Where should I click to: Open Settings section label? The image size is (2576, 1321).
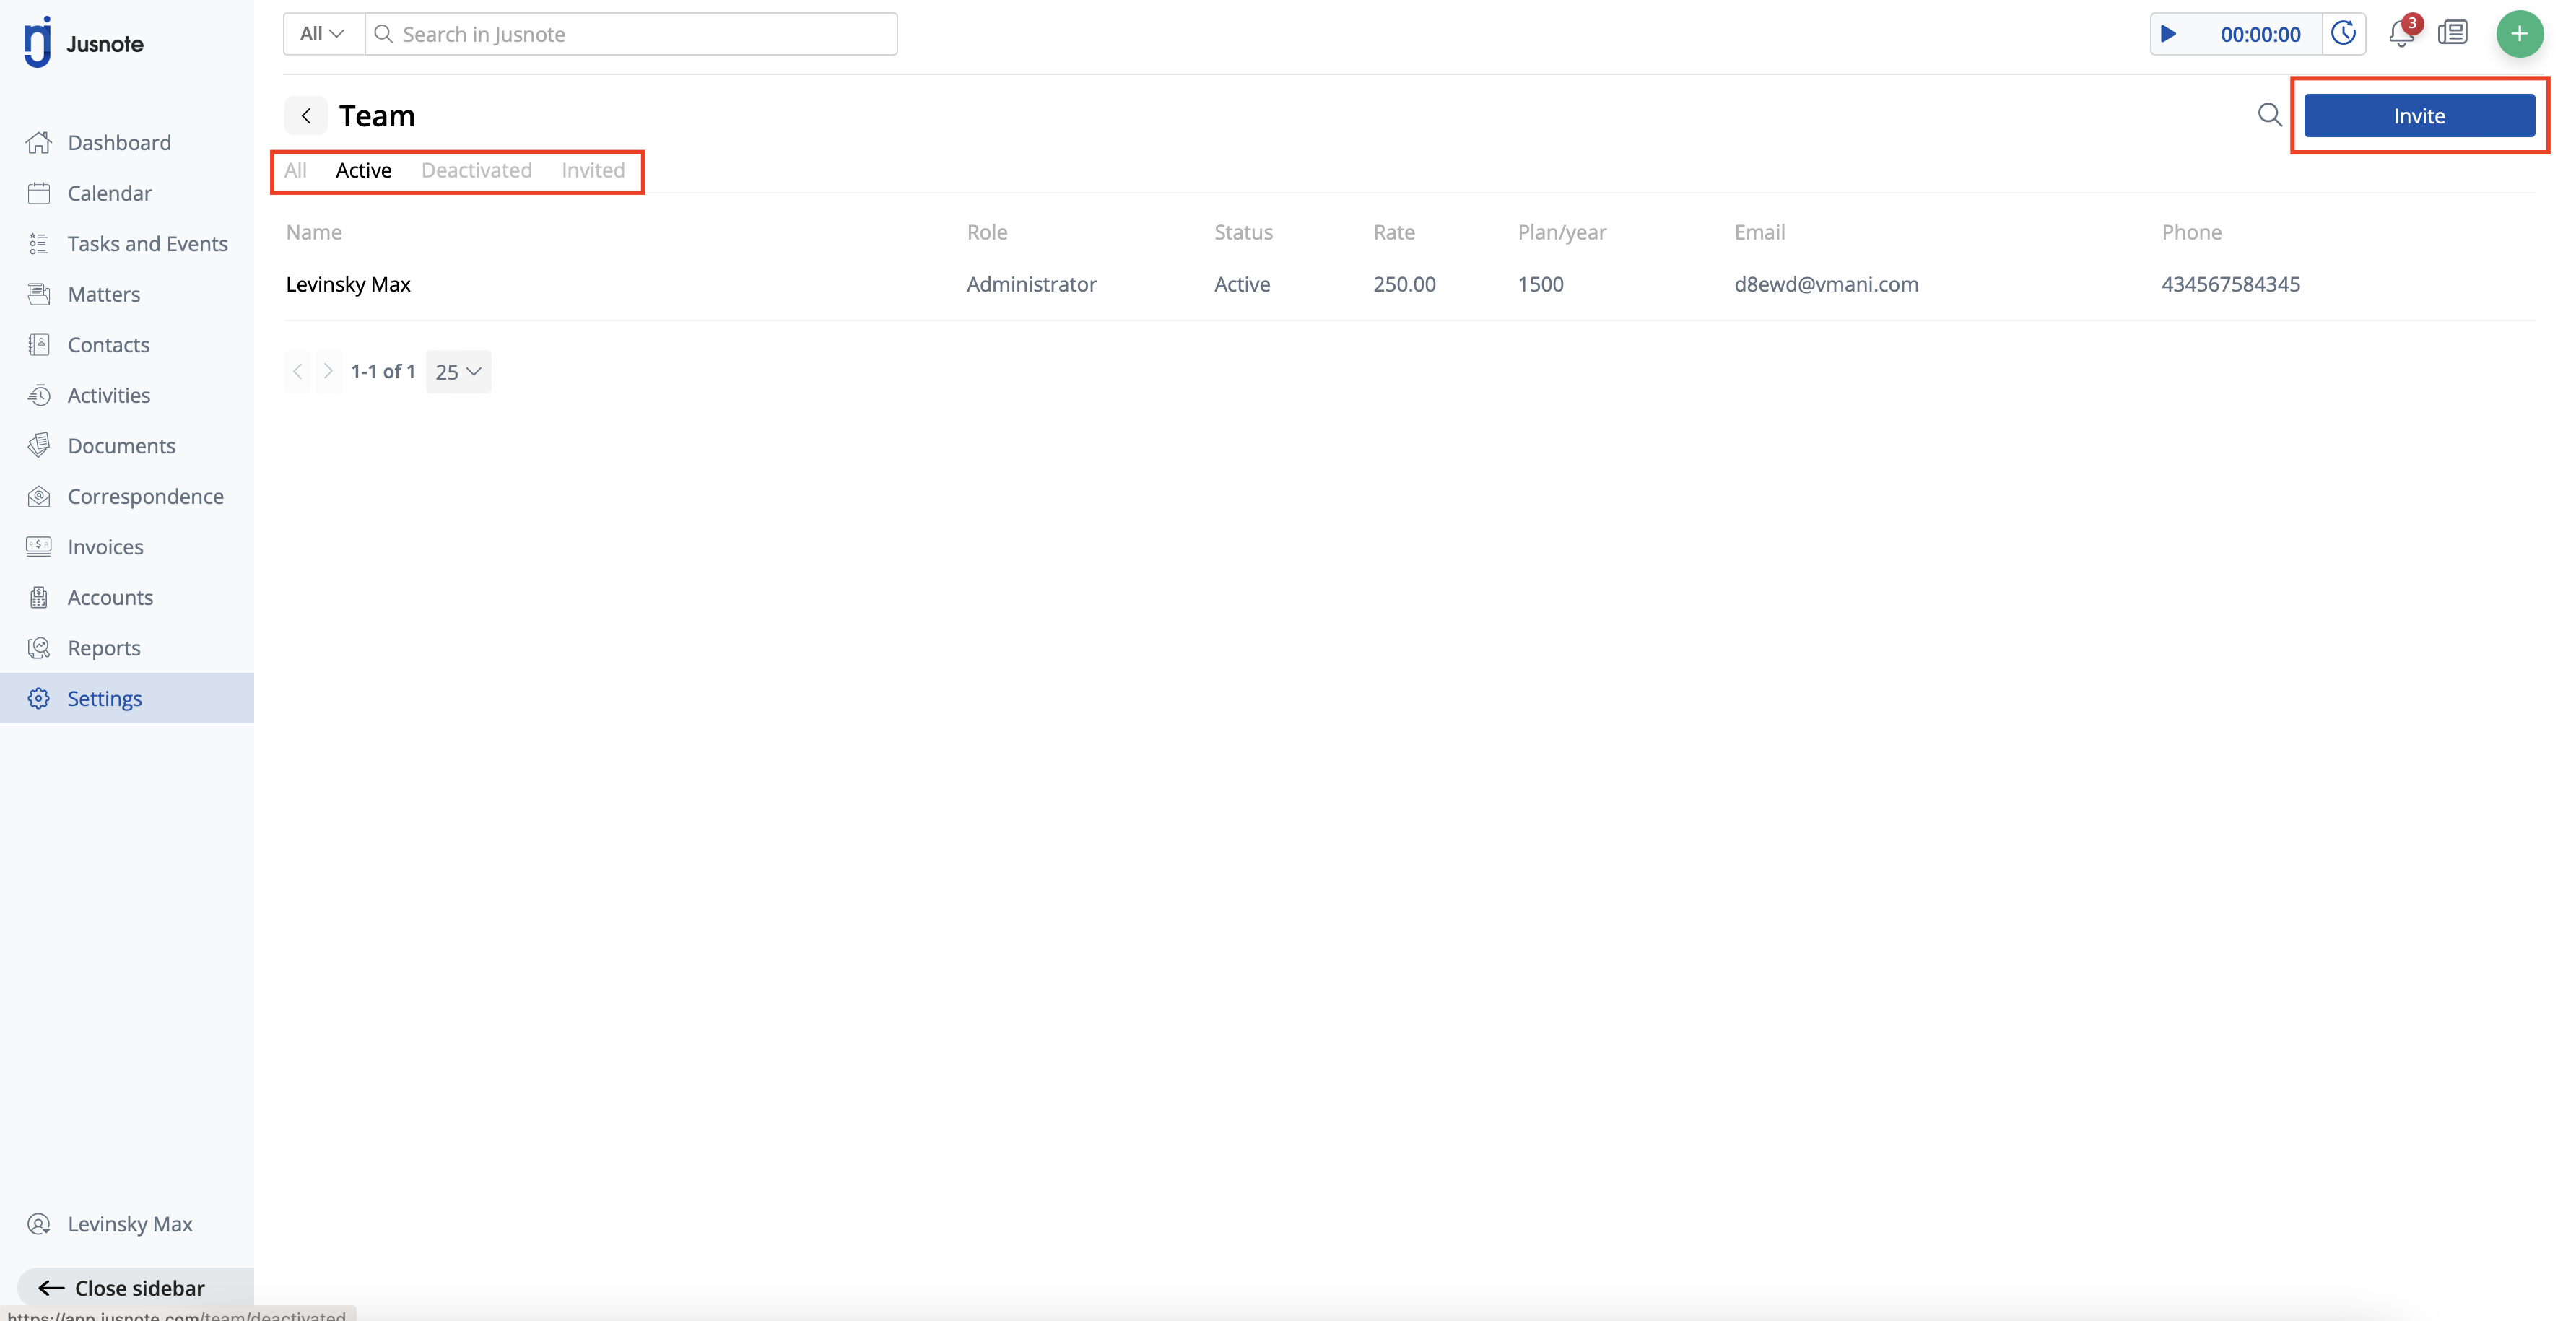104,698
